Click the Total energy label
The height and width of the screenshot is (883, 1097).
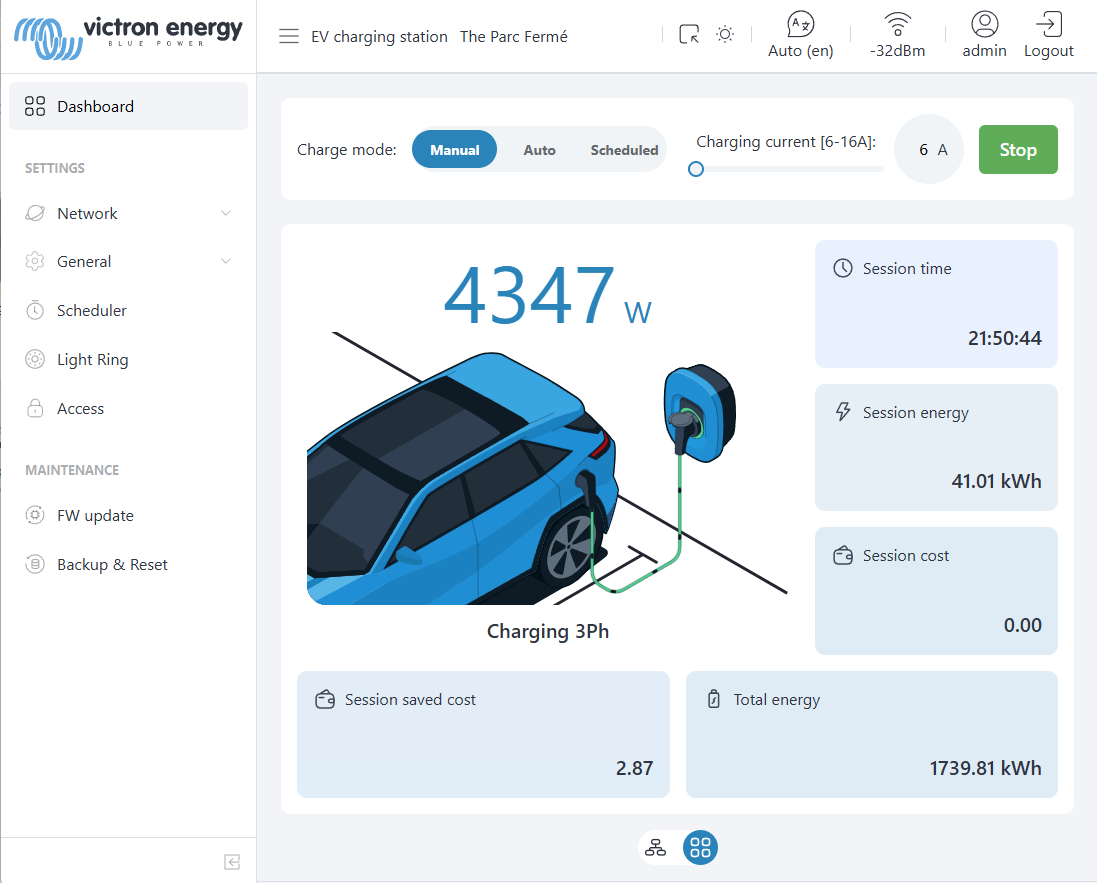click(x=777, y=700)
